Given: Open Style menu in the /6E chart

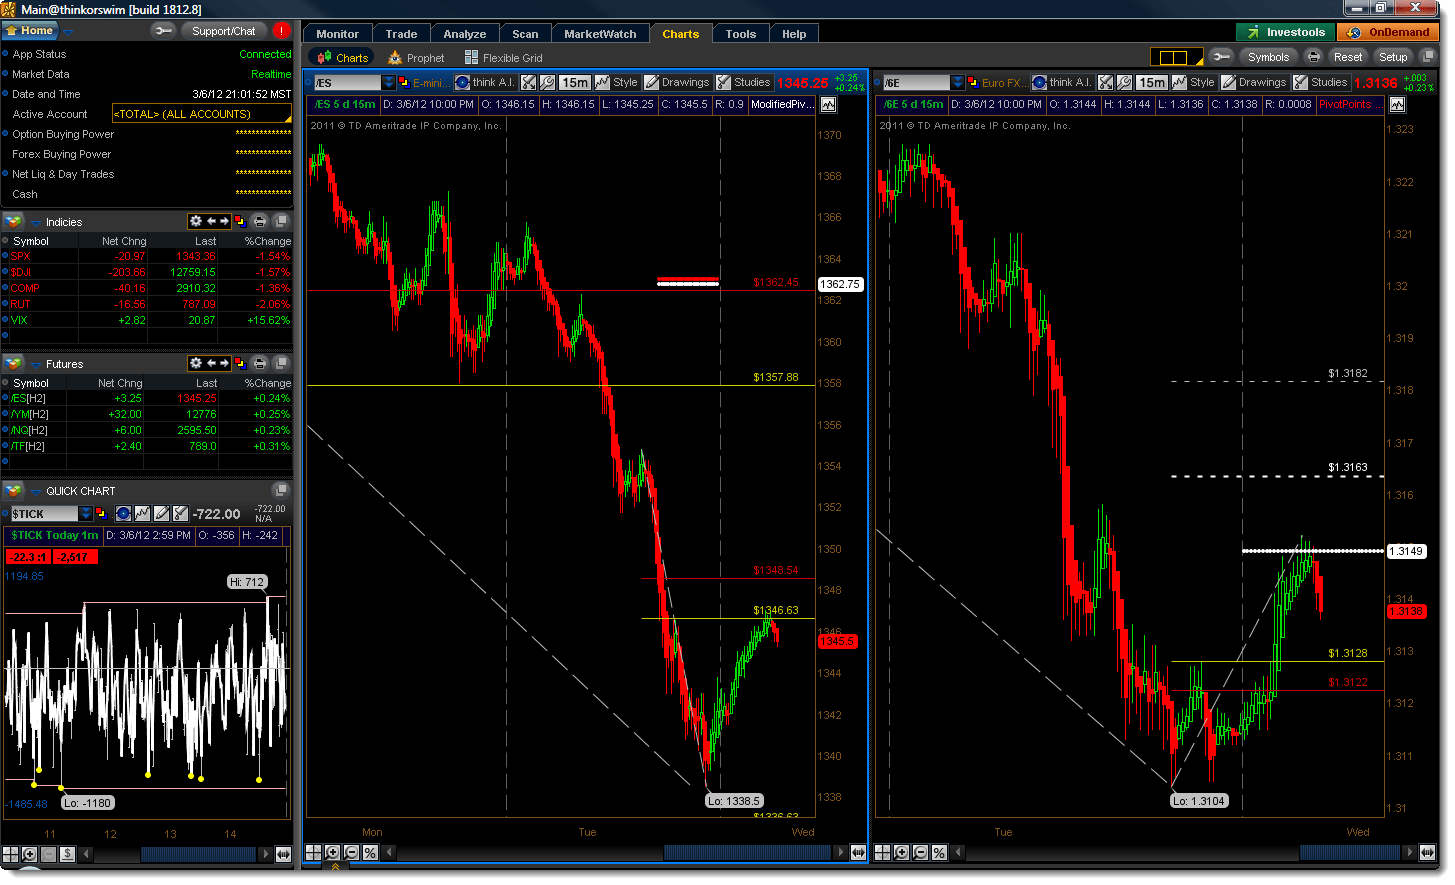Looking at the screenshot, I should (1194, 82).
